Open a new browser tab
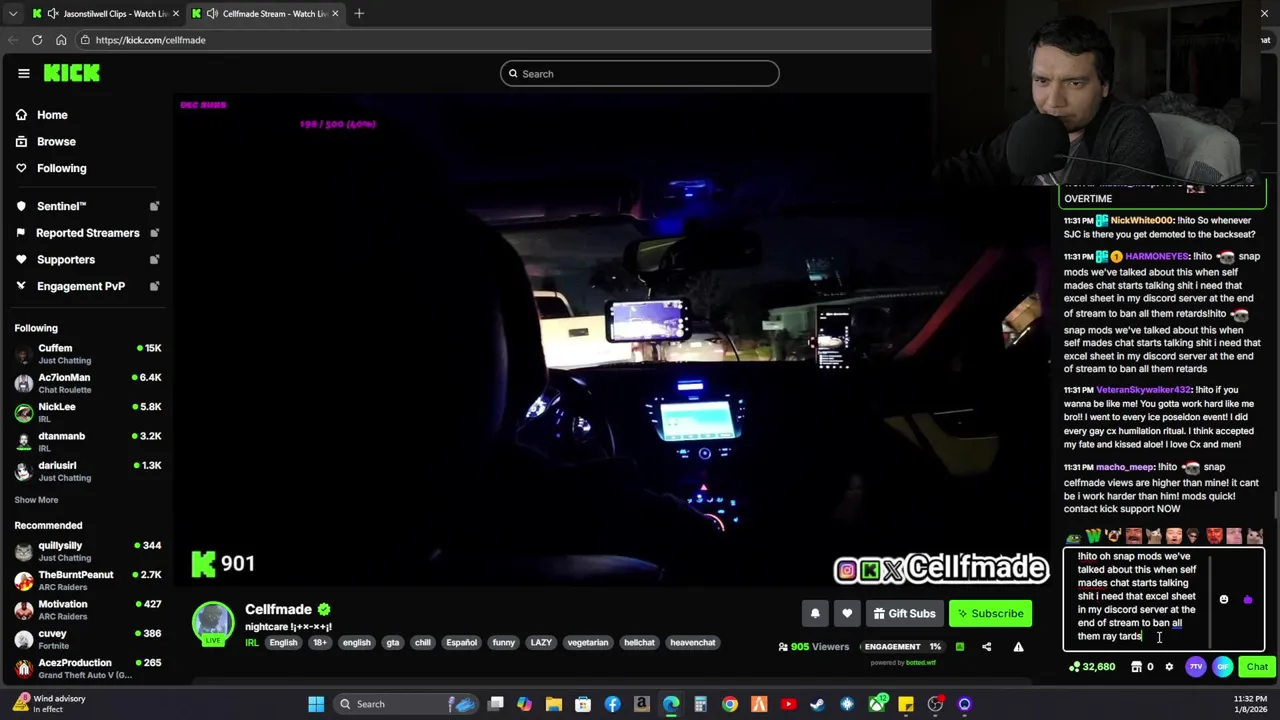Image resolution: width=1280 pixels, height=720 pixels. [359, 13]
